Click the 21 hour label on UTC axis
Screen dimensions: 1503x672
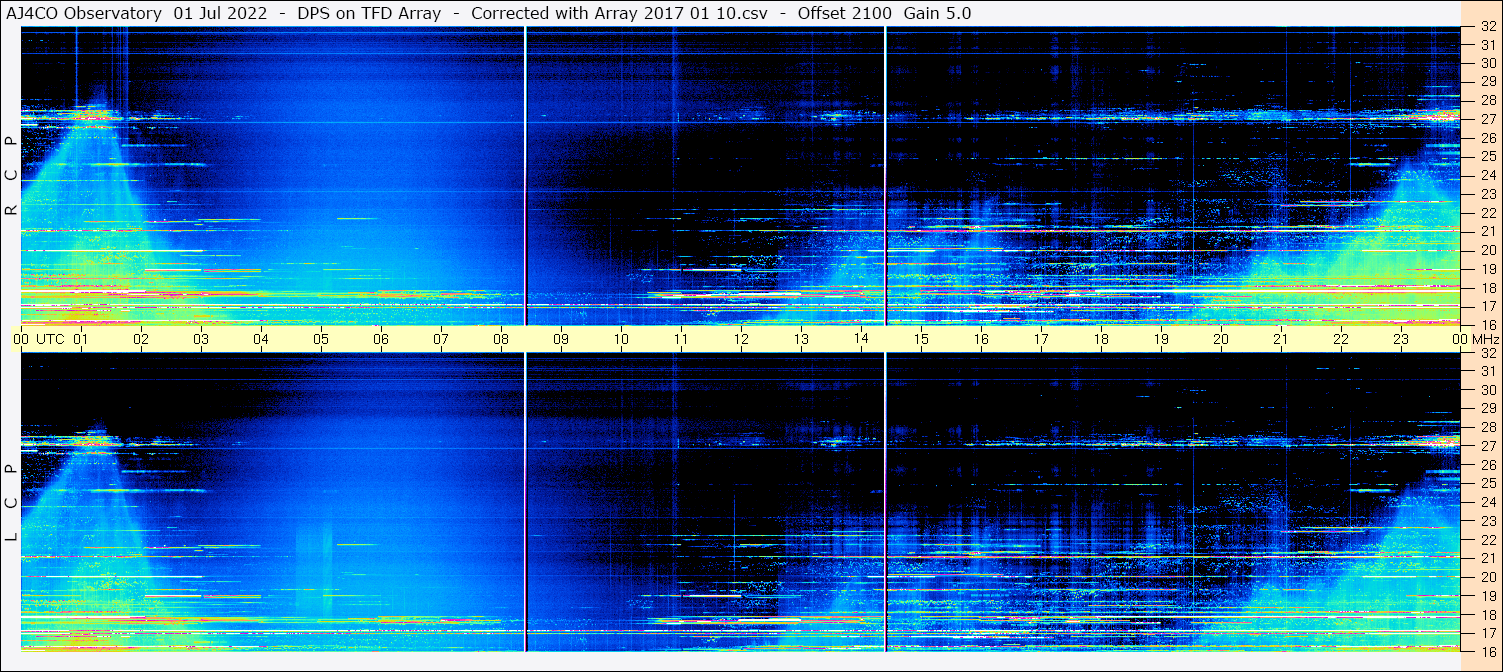coord(1281,339)
